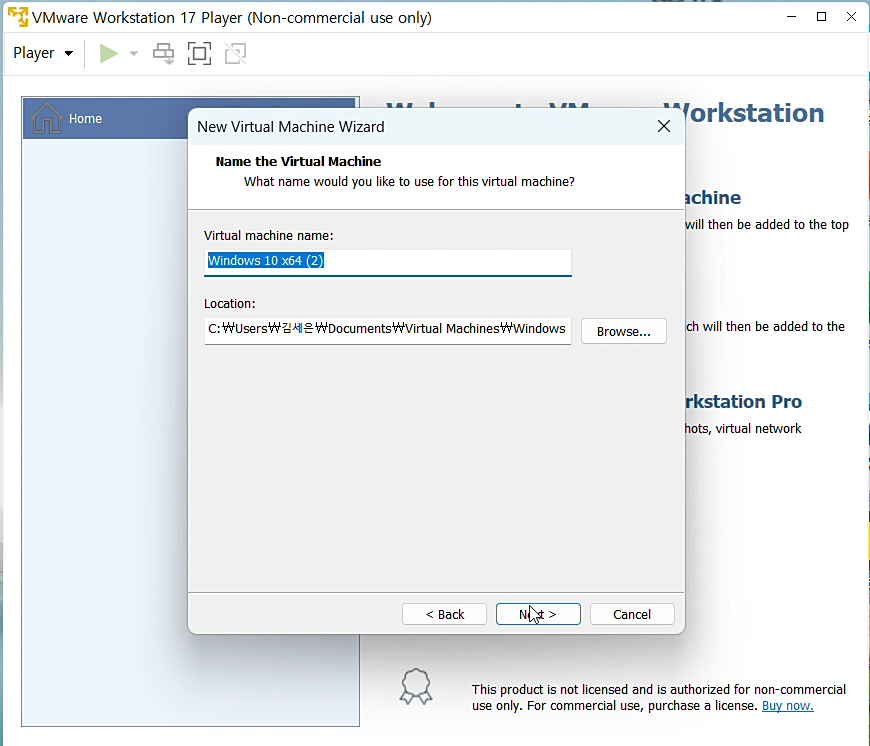This screenshot has width=870, height=746.
Task: Click the 'Name the Virtual Machine' heading
Action: 298,161
